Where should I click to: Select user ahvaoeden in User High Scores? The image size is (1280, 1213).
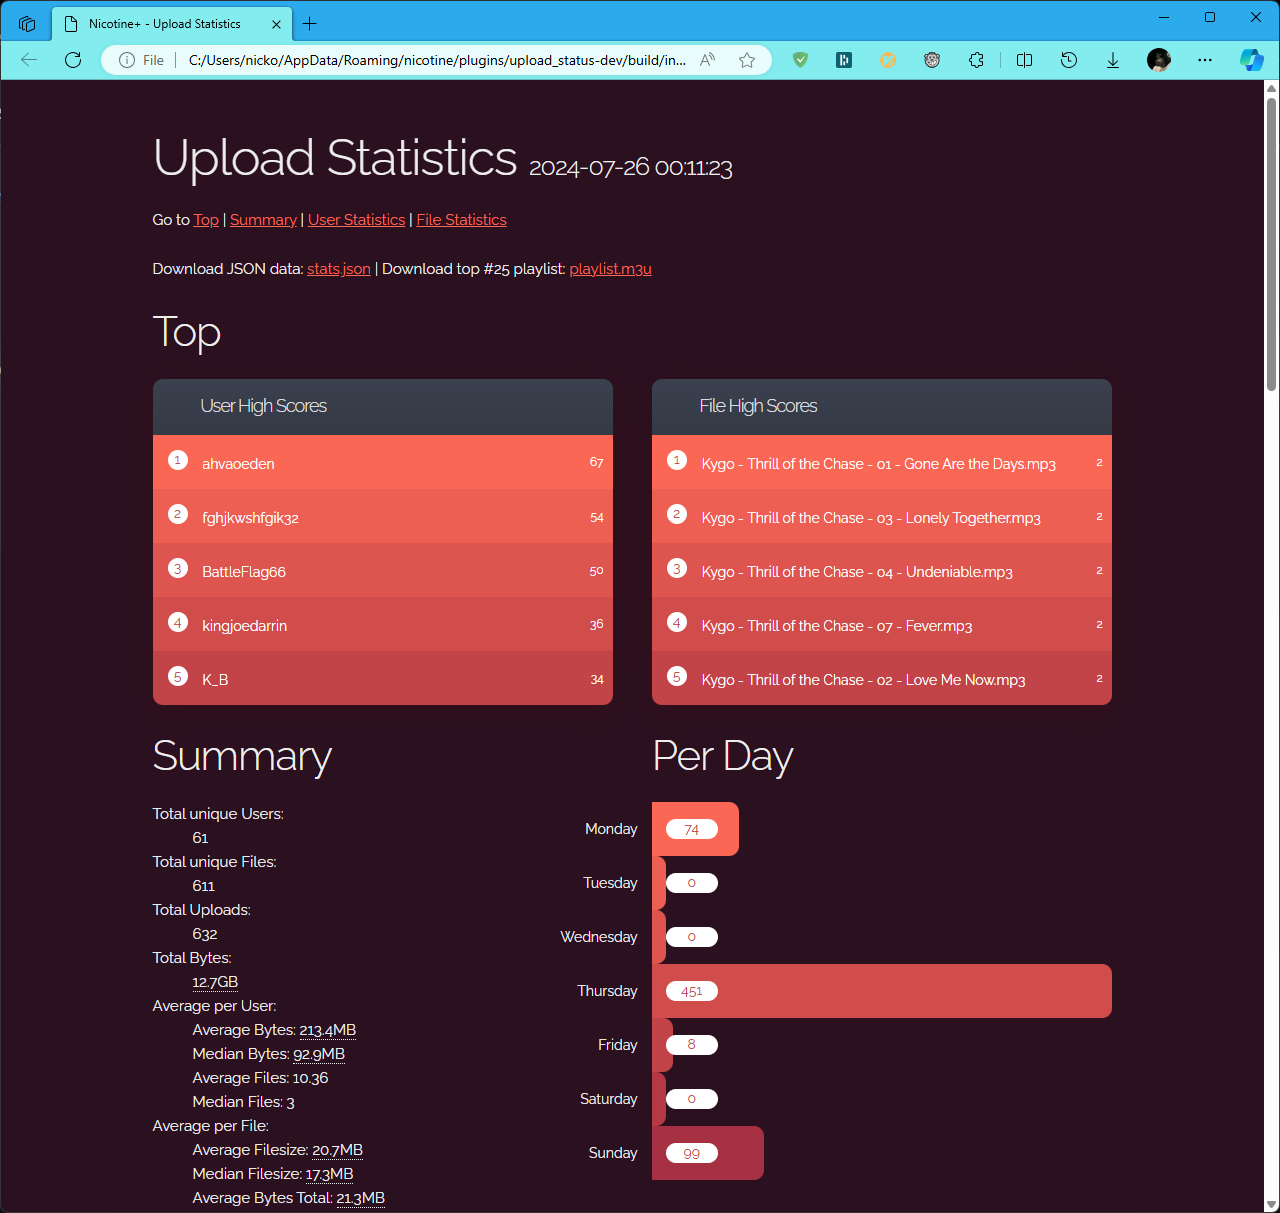(x=383, y=462)
